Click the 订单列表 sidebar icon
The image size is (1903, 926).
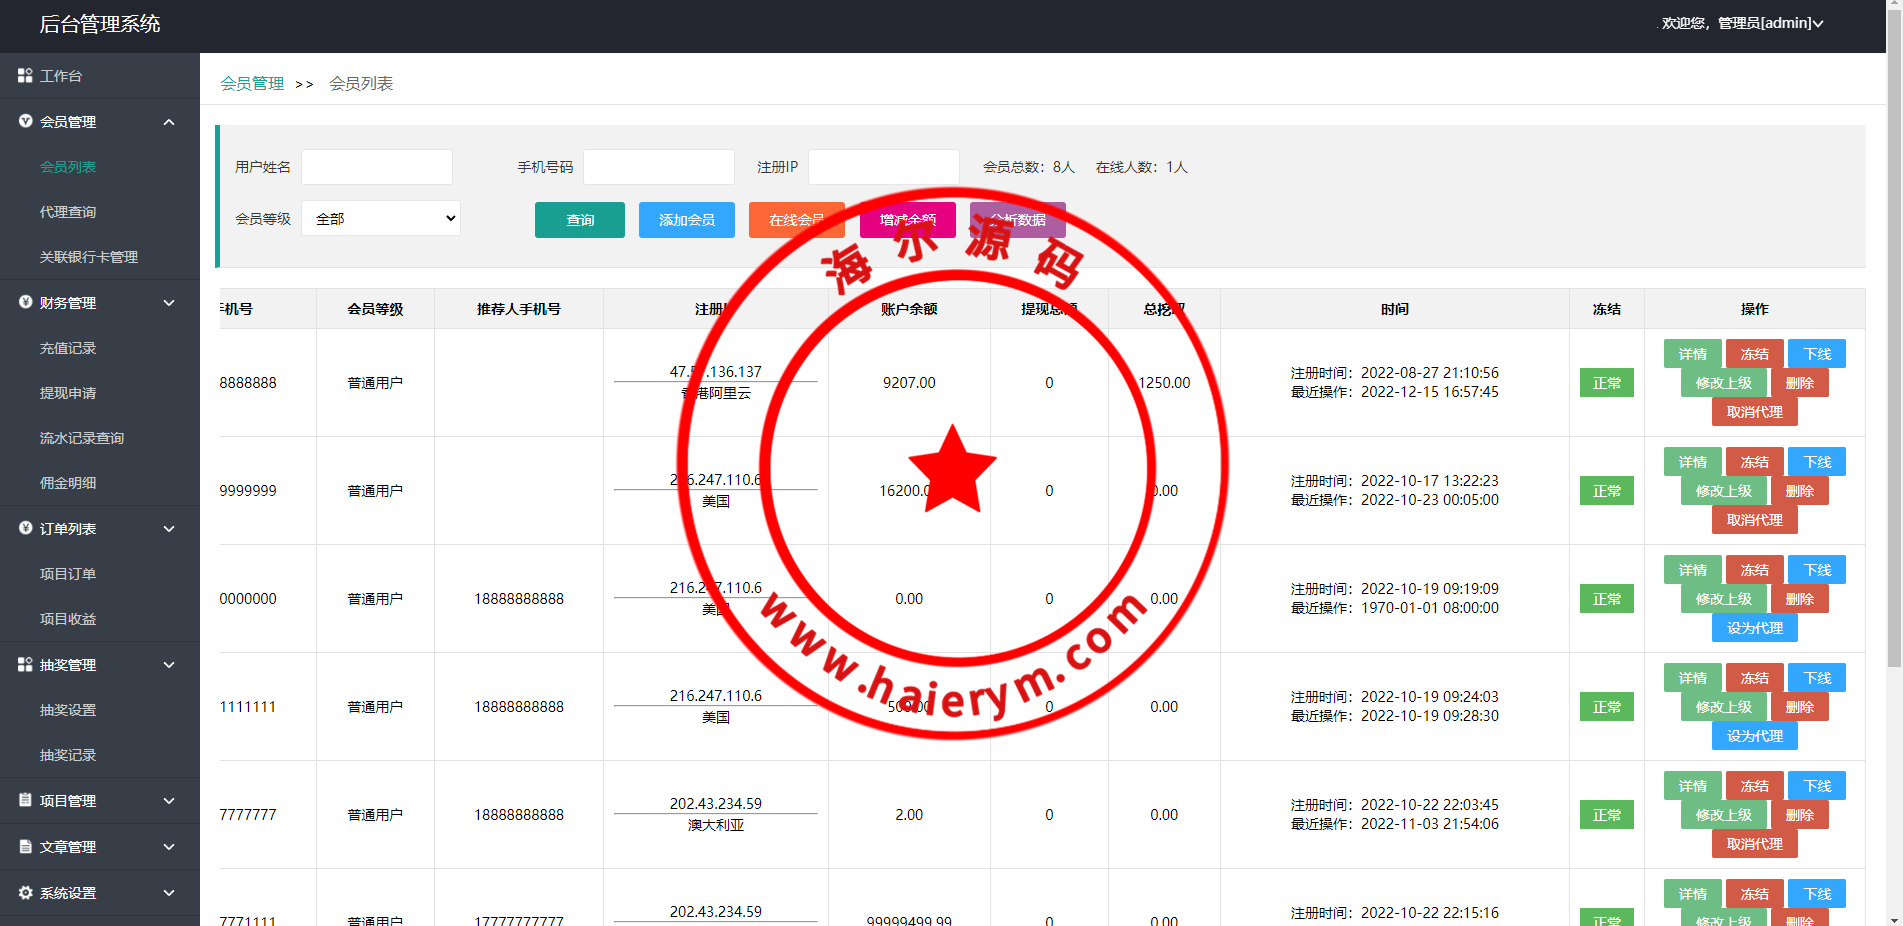25,529
